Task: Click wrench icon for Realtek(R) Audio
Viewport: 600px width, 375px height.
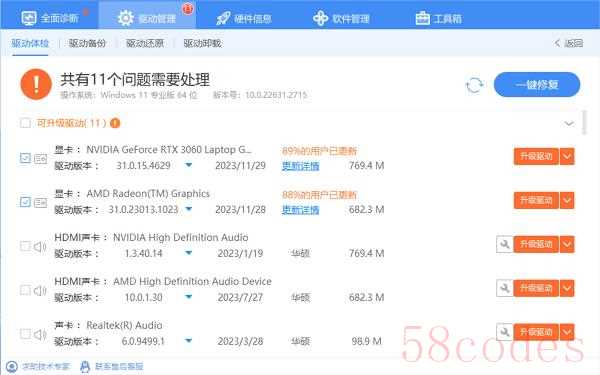Action: [x=504, y=332]
